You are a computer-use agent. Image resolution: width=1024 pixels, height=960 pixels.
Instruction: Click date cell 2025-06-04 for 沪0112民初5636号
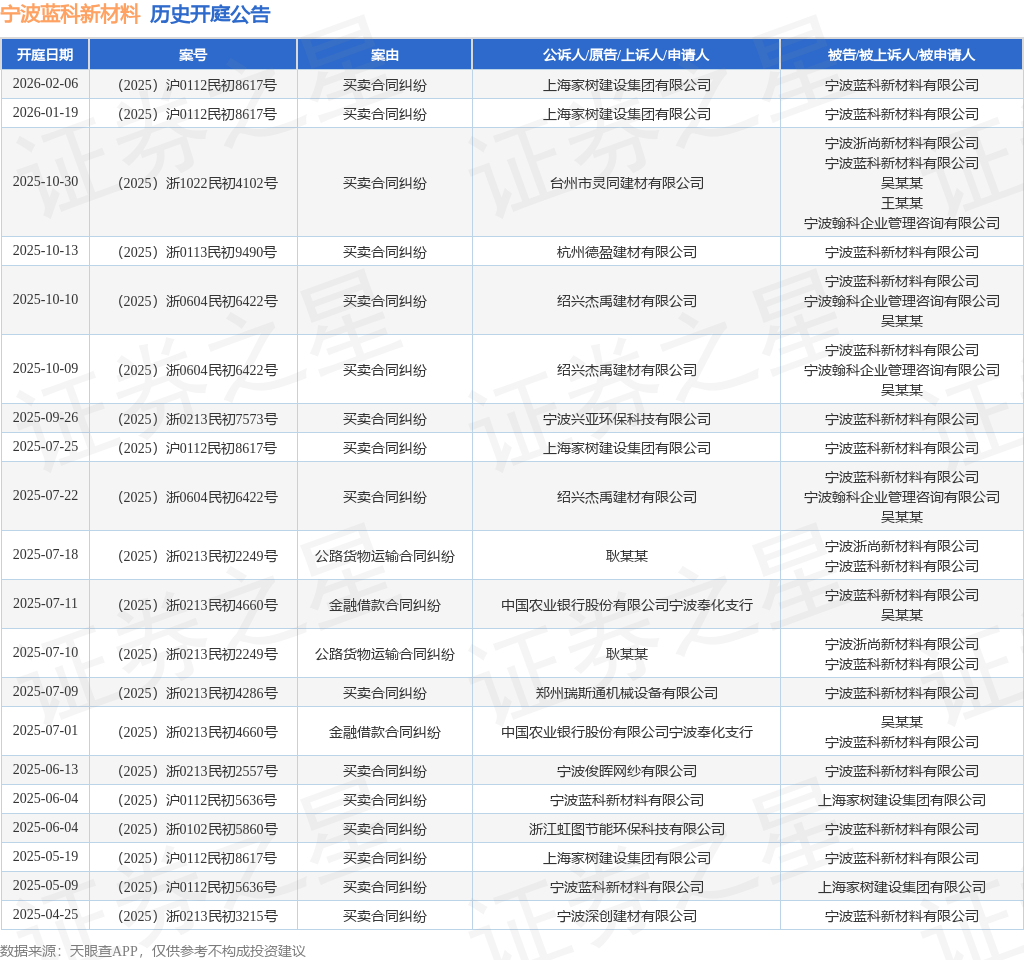tap(45, 799)
